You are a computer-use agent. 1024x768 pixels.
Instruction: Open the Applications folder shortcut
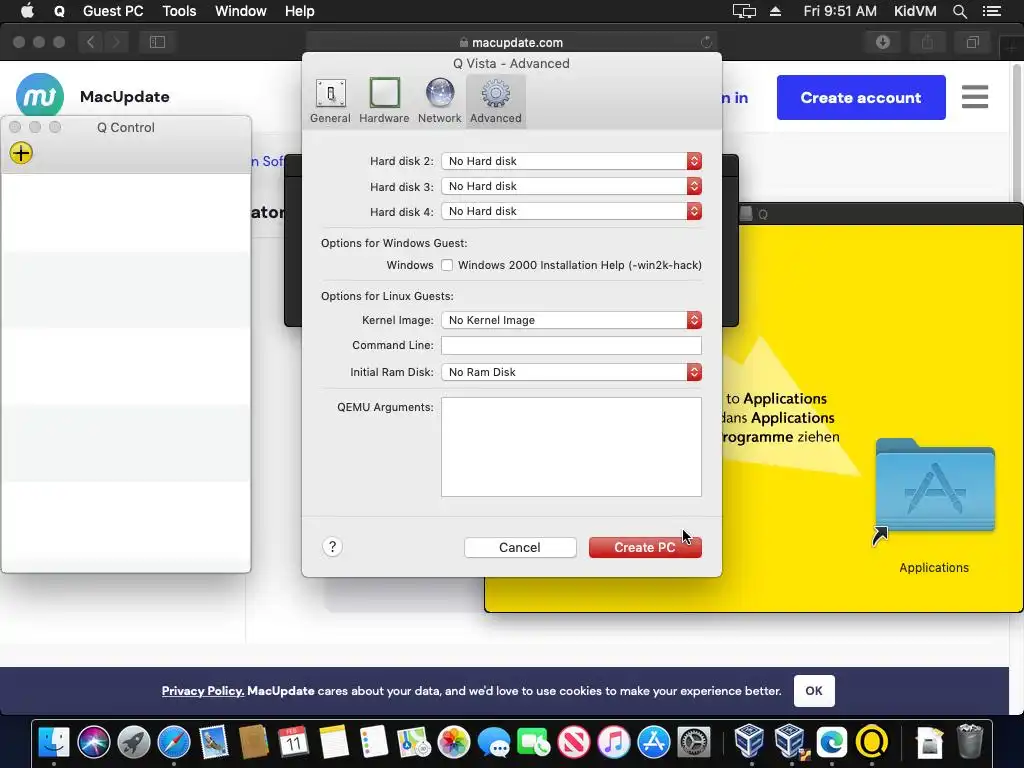[935, 487]
